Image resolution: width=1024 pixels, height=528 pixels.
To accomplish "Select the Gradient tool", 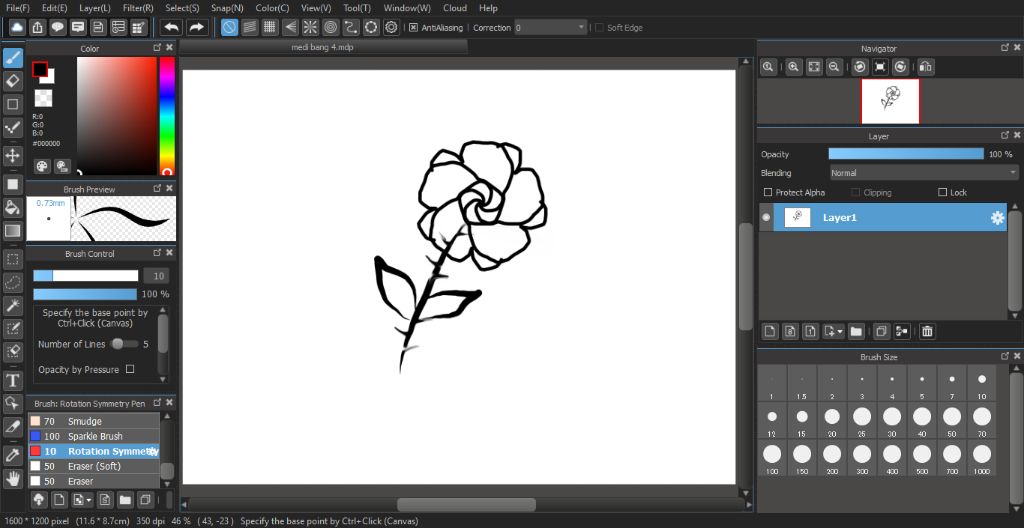I will coord(12,230).
